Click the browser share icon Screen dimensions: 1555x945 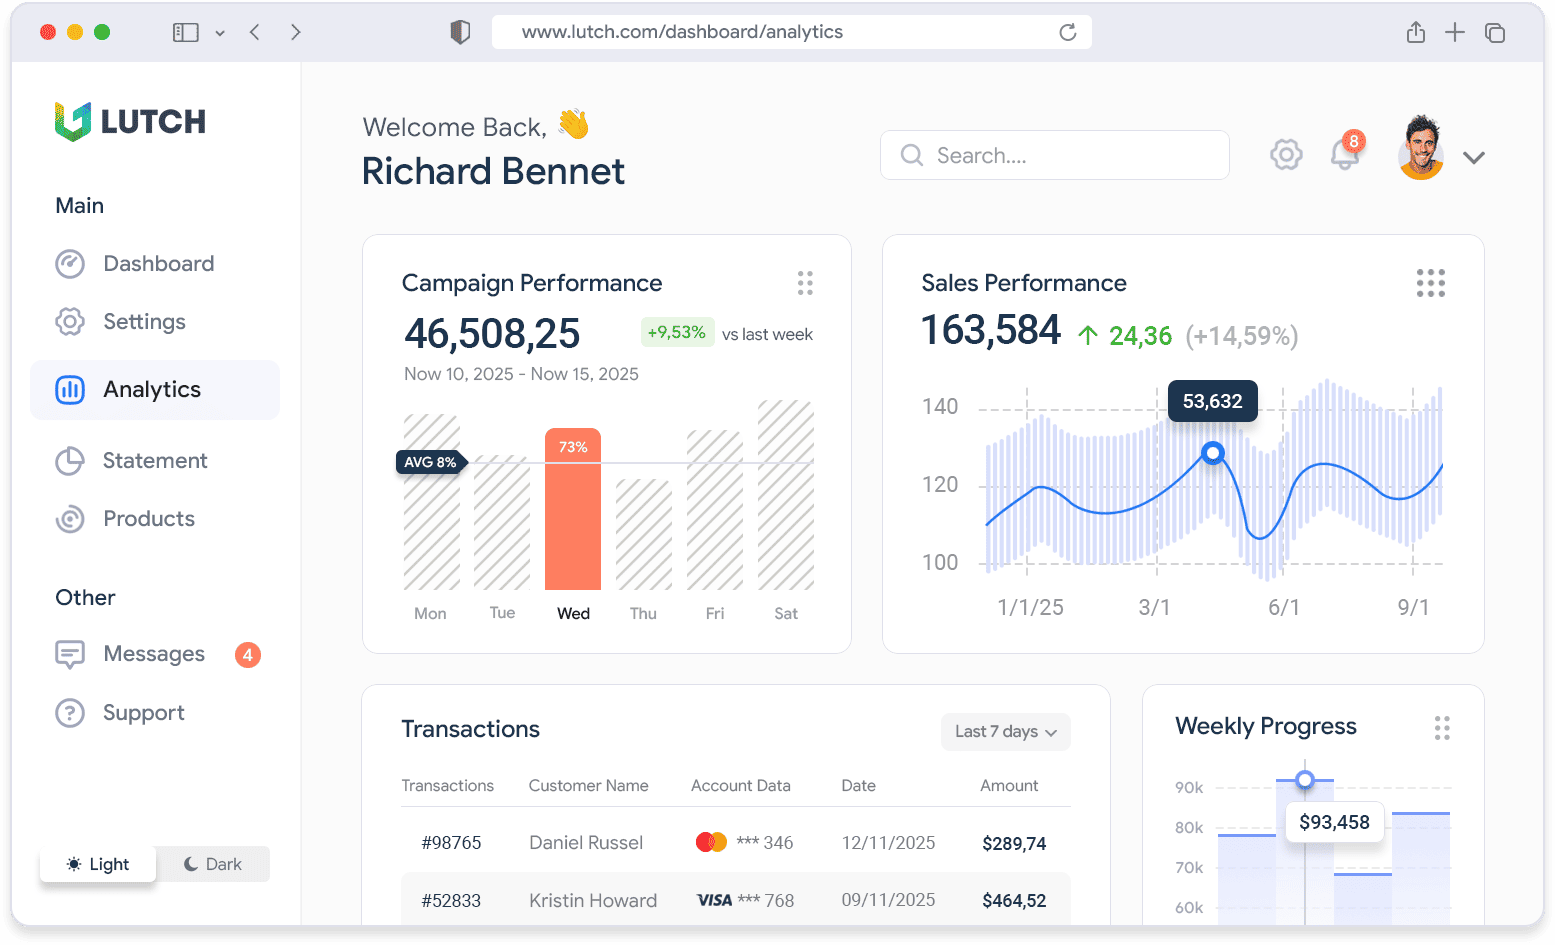[x=1415, y=33]
